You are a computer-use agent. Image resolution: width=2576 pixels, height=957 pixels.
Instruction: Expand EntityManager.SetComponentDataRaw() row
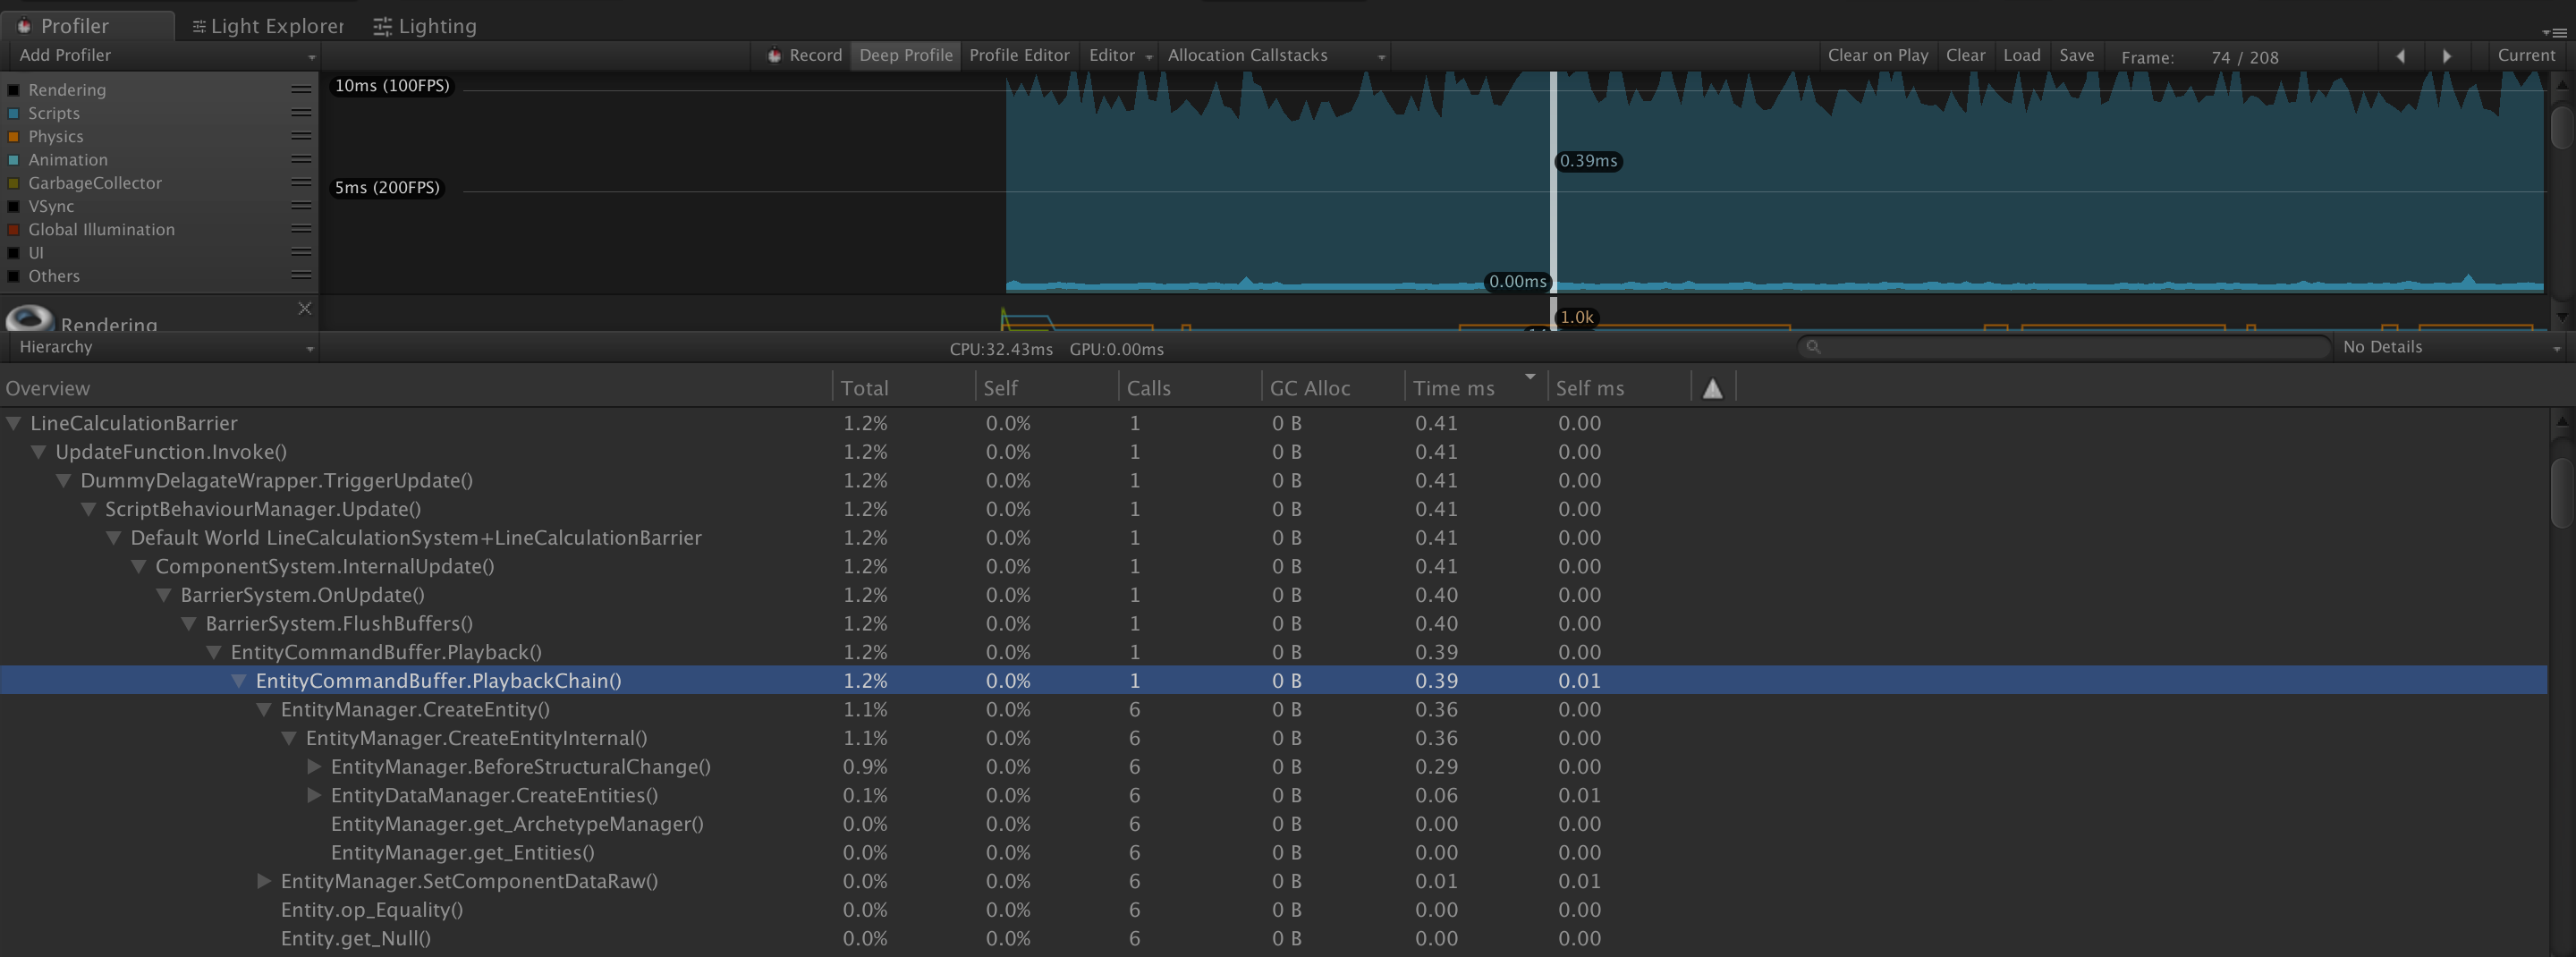click(264, 882)
